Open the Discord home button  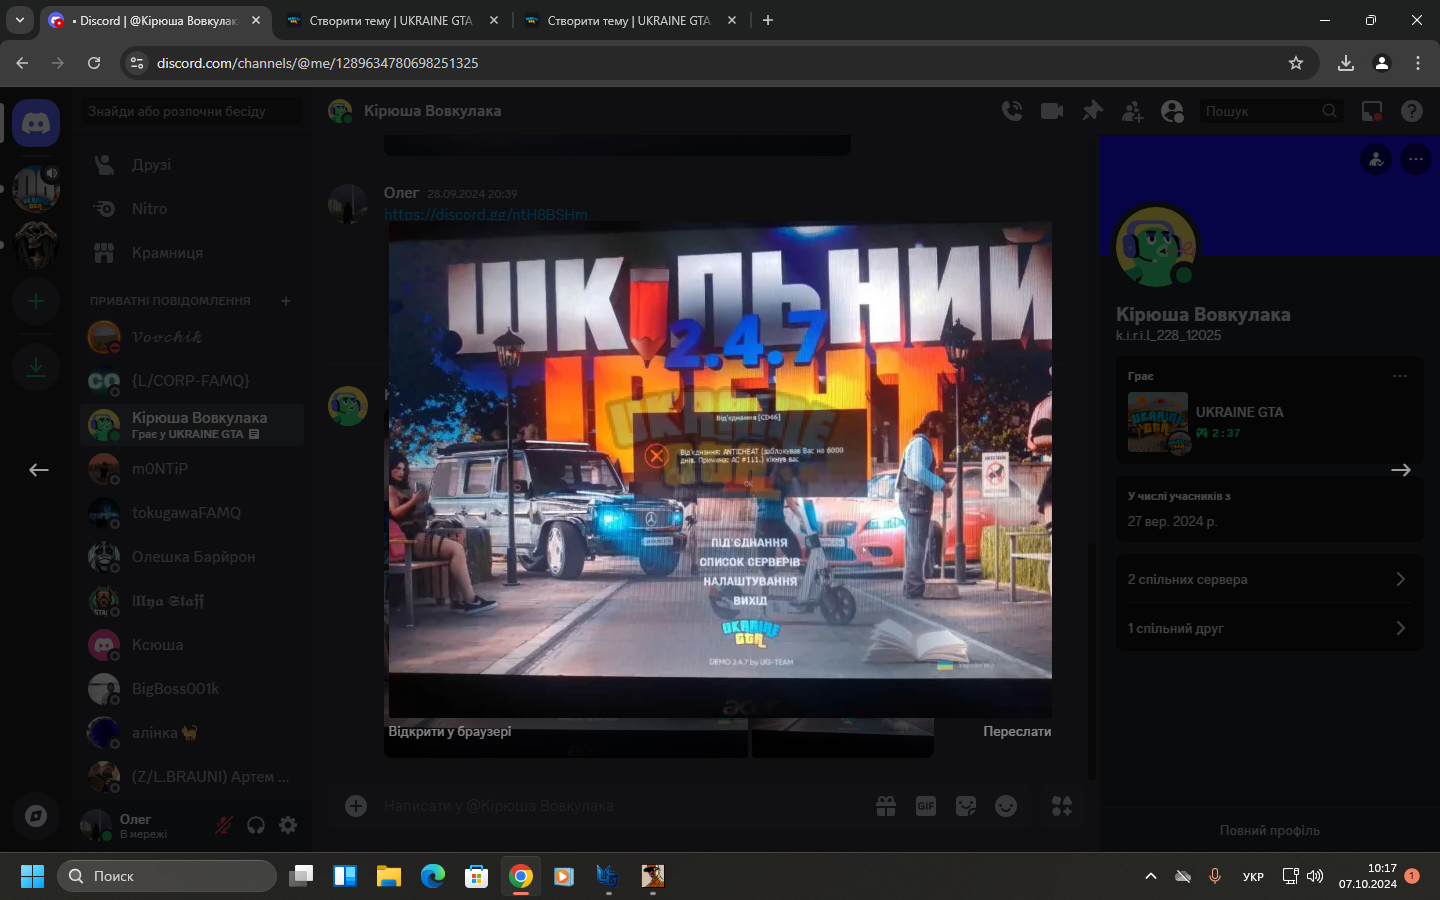pyautogui.click(x=36, y=123)
